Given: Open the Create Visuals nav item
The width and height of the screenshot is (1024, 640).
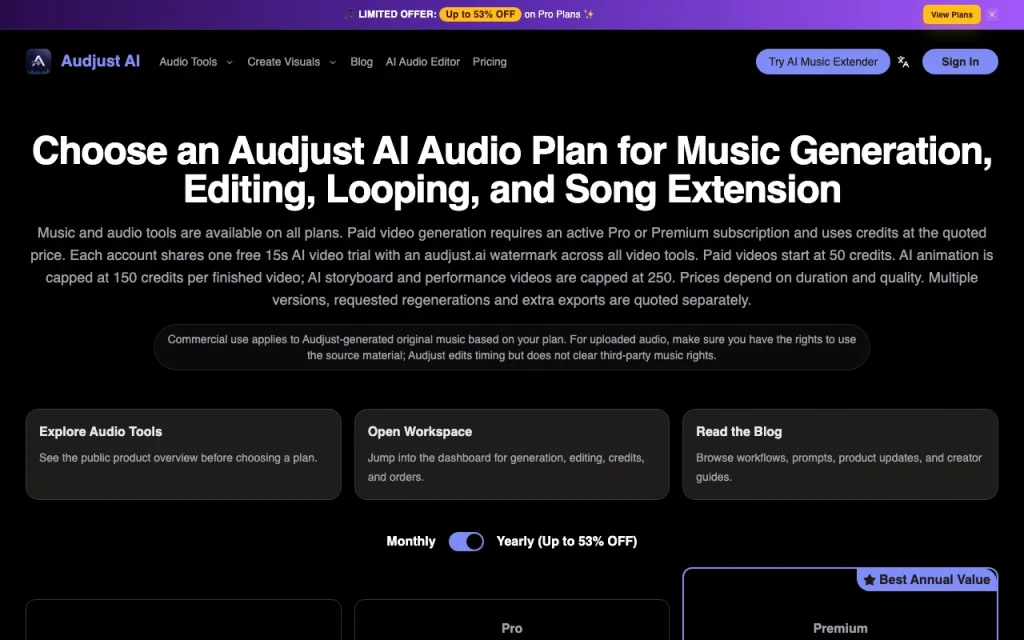Looking at the screenshot, I should click(283, 61).
